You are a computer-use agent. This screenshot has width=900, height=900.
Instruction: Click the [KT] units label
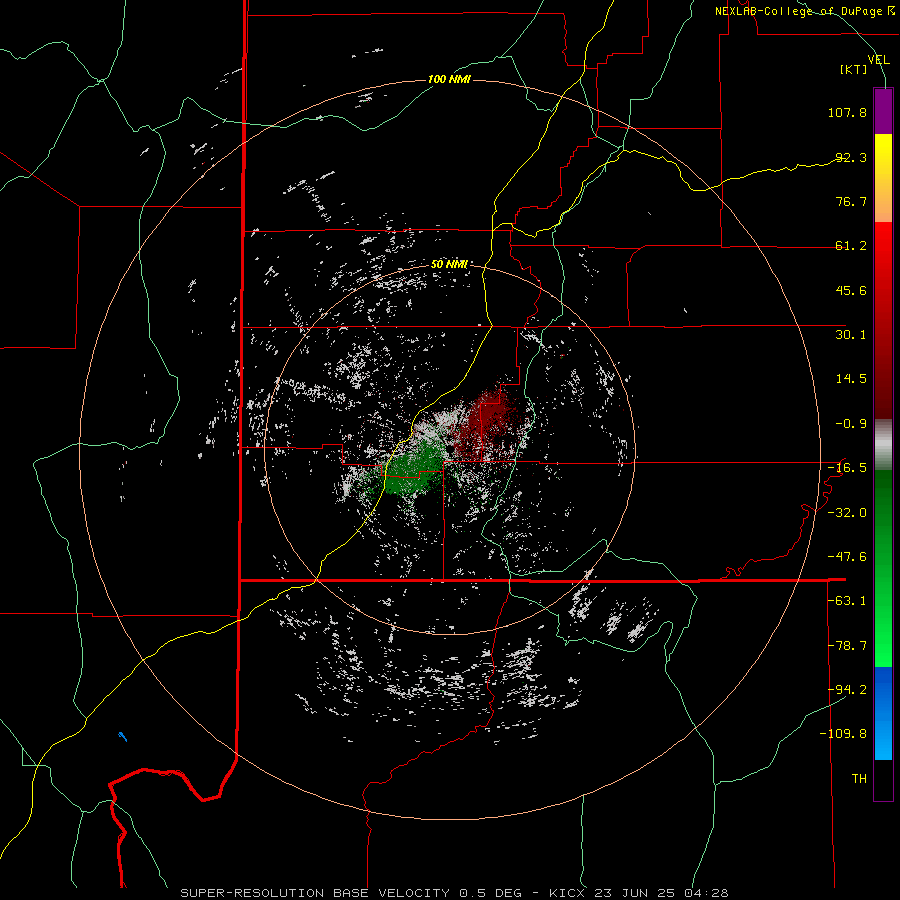(854, 69)
